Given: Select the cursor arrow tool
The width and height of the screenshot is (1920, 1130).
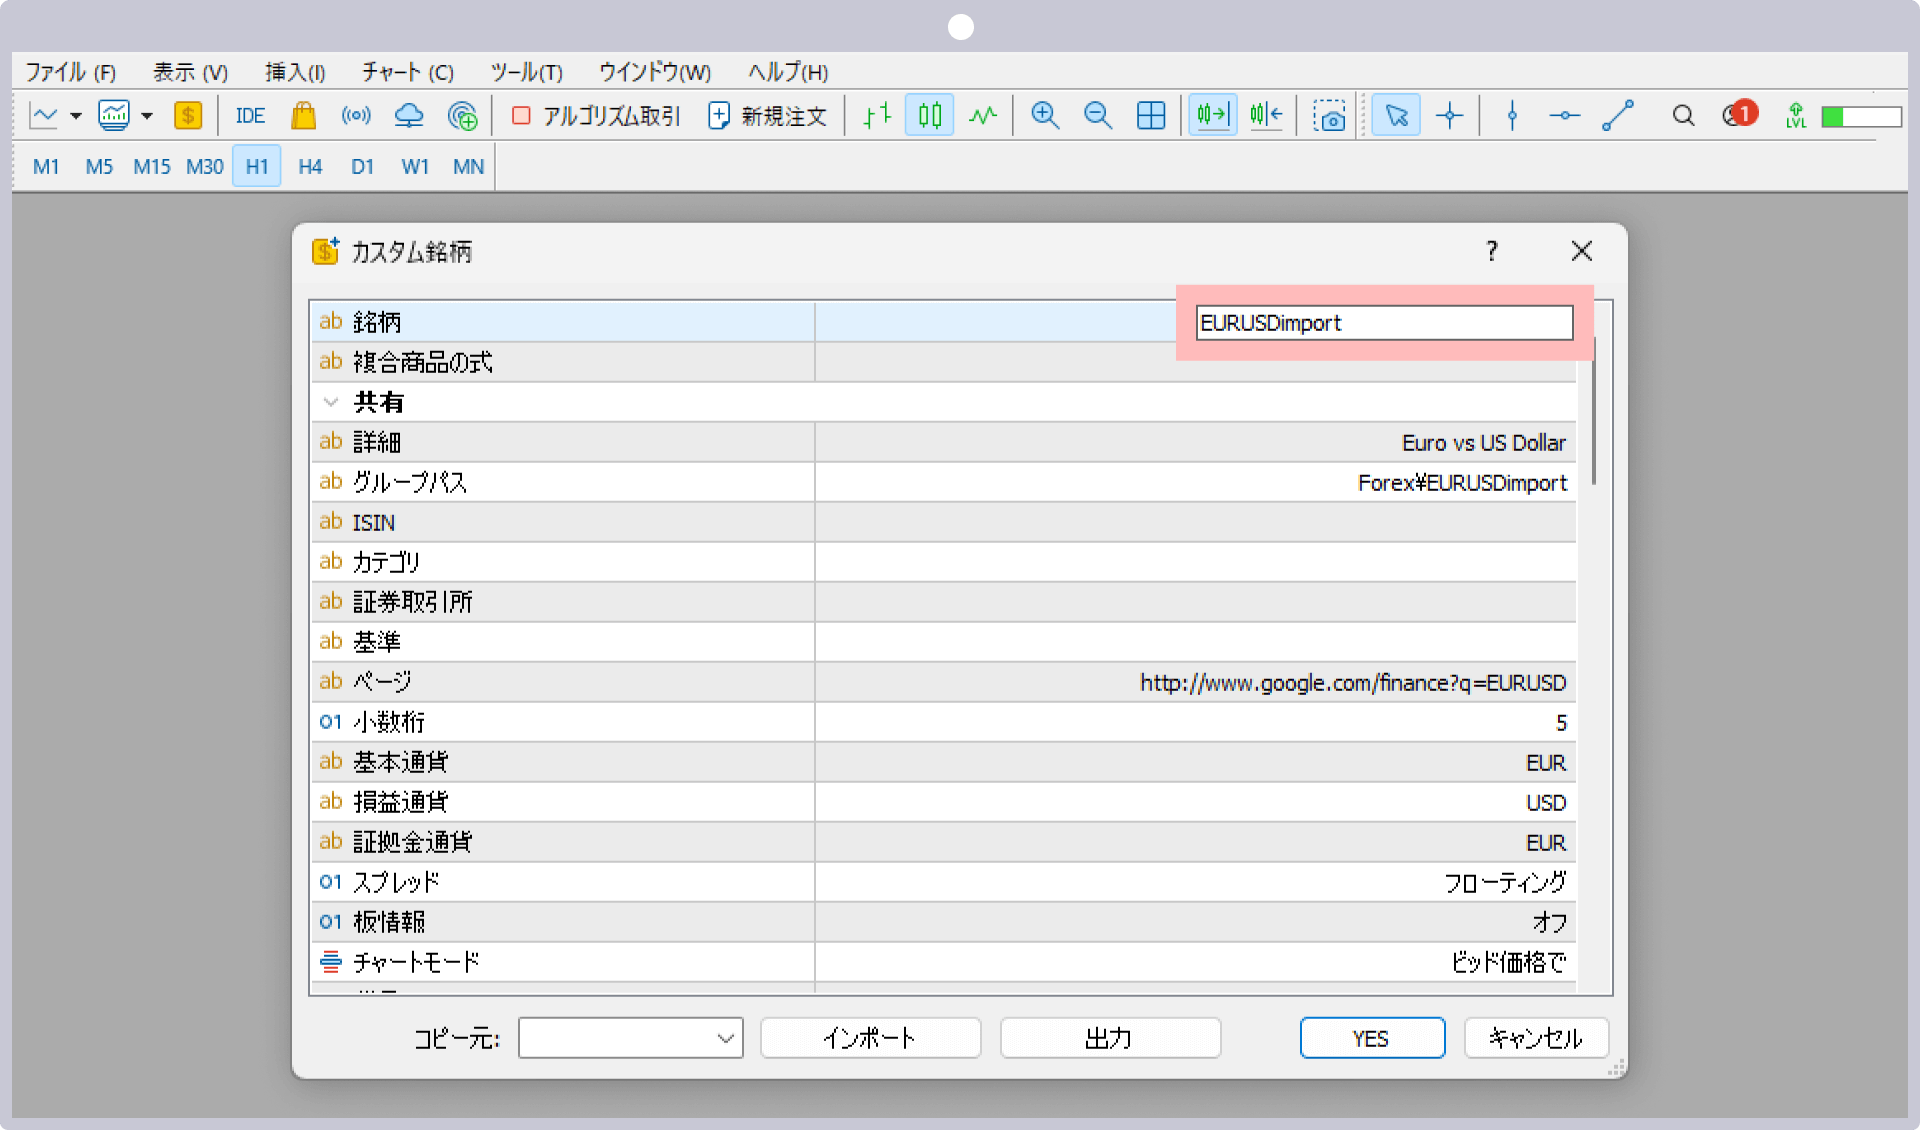Looking at the screenshot, I should tap(1396, 116).
